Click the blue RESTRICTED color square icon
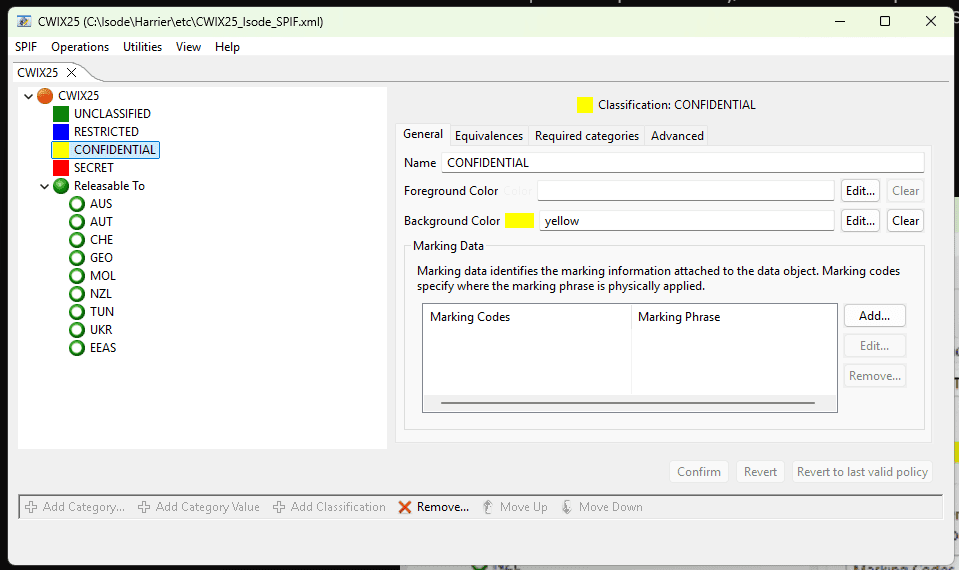The width and height of the screenshot is (959, 570). pos(61,131)
